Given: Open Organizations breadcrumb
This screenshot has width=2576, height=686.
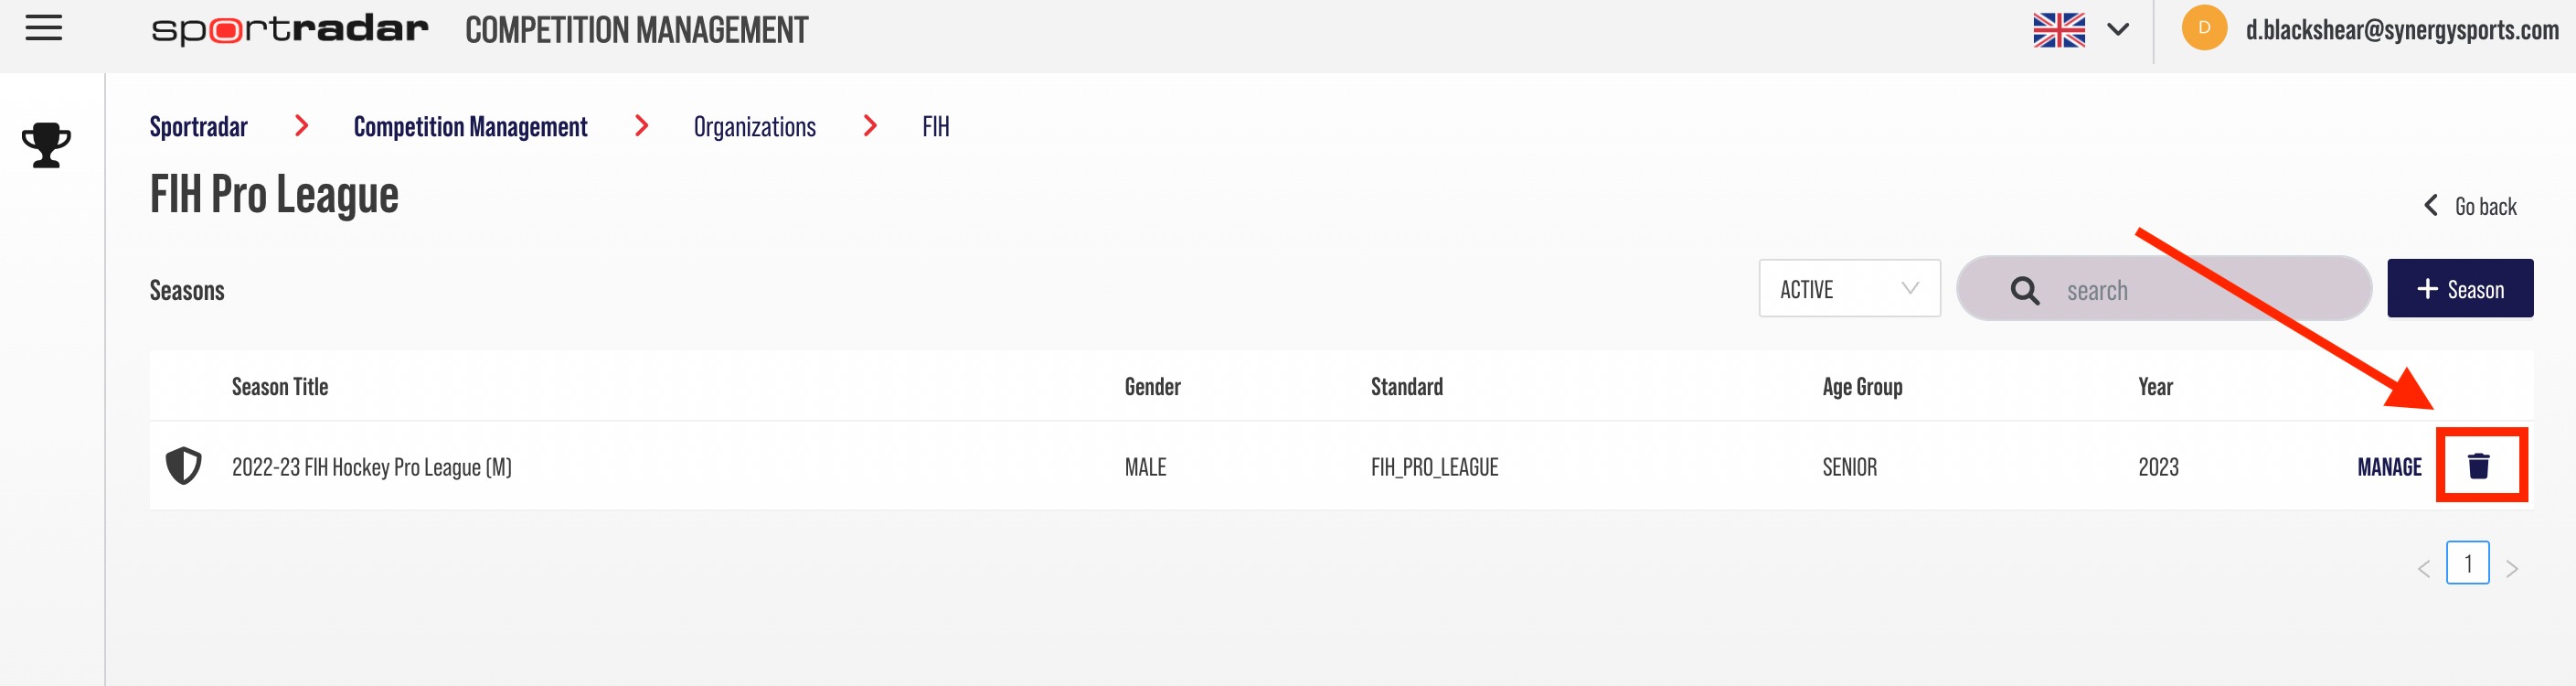Looking at the screenshot, I should click(x=754, y=127).
